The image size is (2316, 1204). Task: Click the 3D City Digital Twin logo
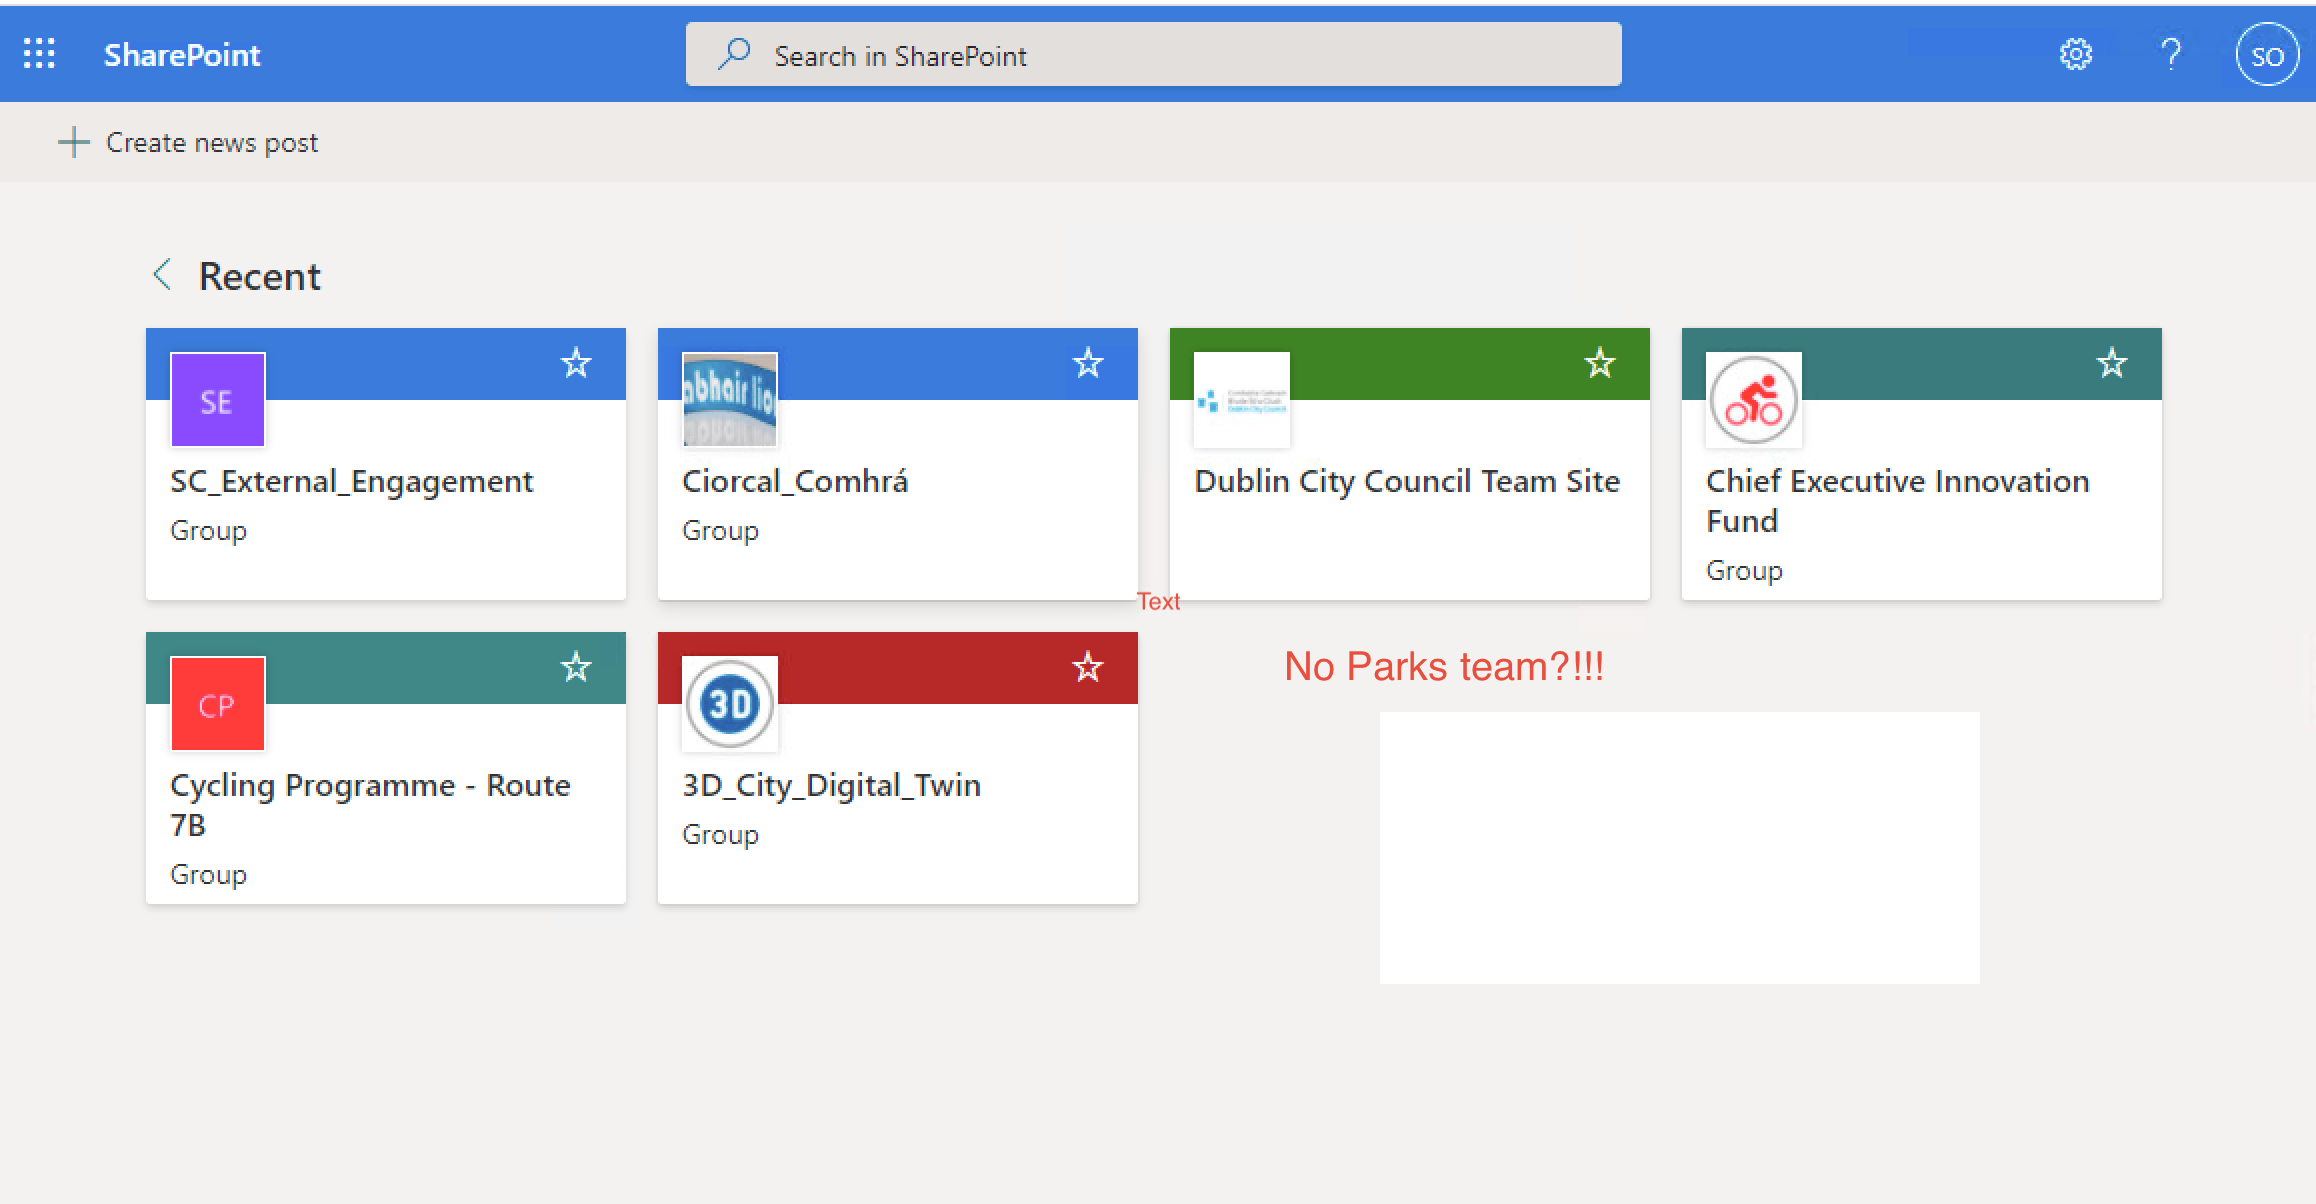click(x=730, y=704)
